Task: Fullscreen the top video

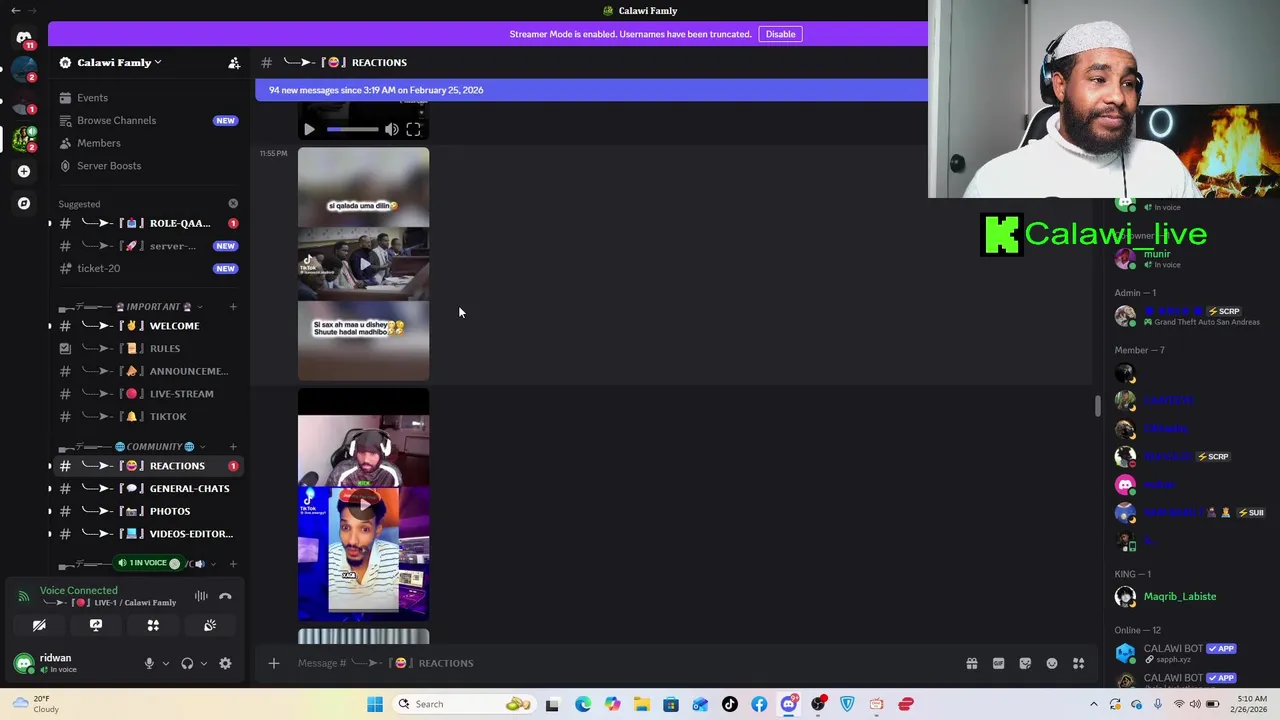Action: tap(413, 129)
